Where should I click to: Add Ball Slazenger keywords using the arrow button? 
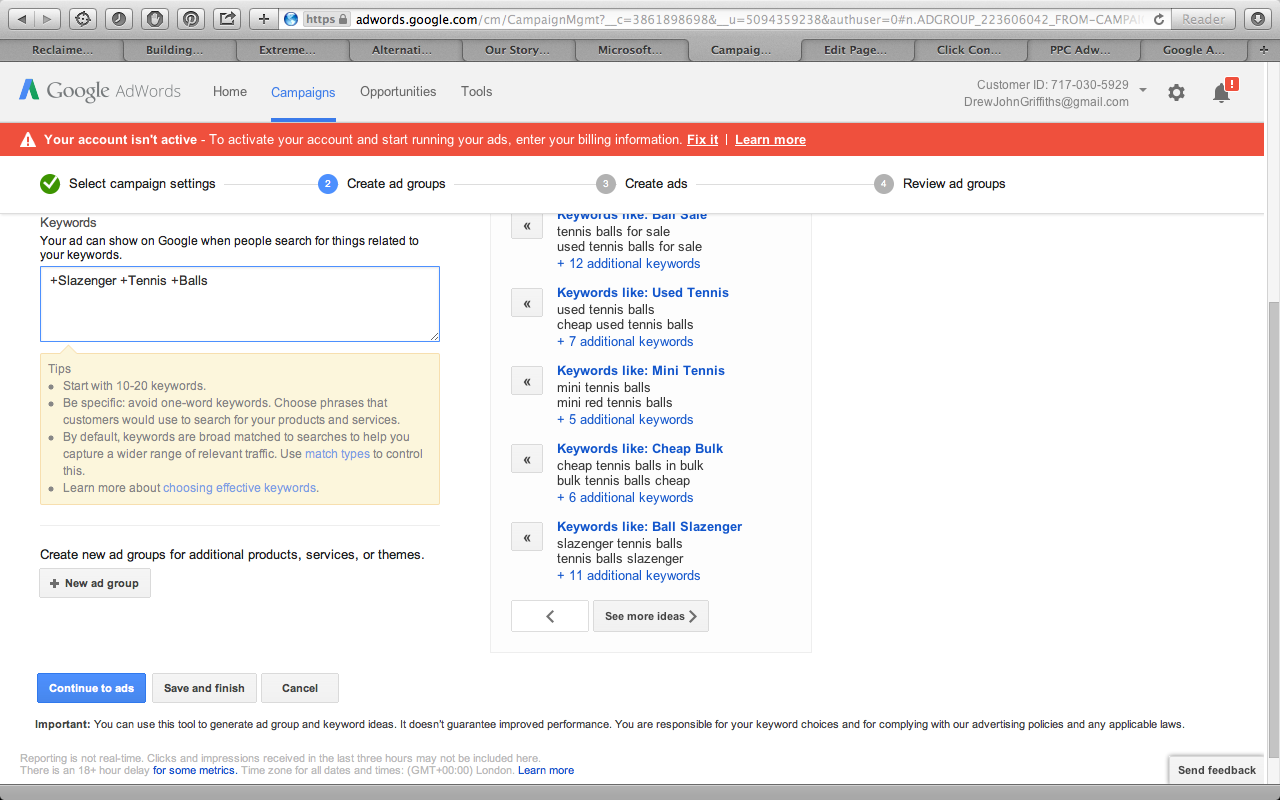[x=527, y=537]
